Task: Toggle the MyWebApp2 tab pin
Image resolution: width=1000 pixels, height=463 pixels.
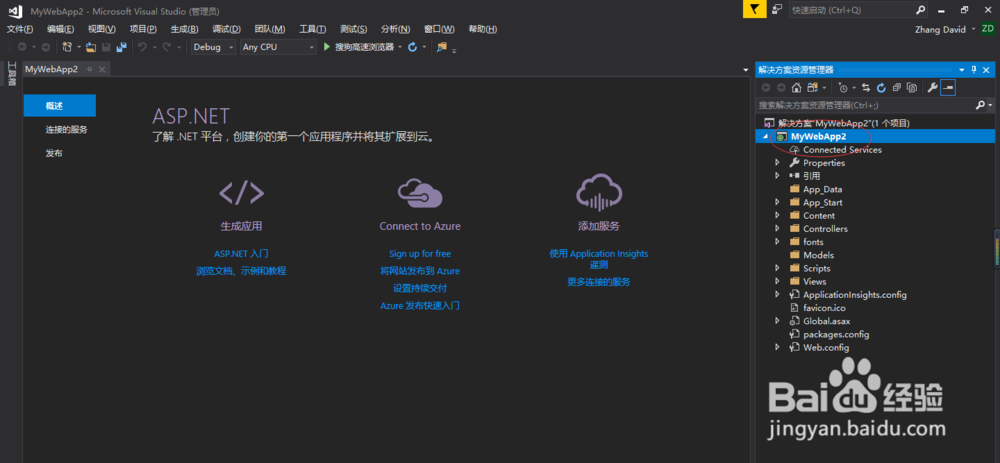Action: point(89,69)
